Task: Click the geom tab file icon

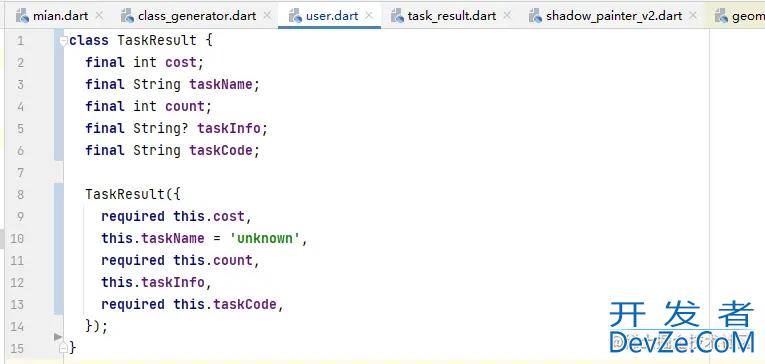Action: point(722,16)
